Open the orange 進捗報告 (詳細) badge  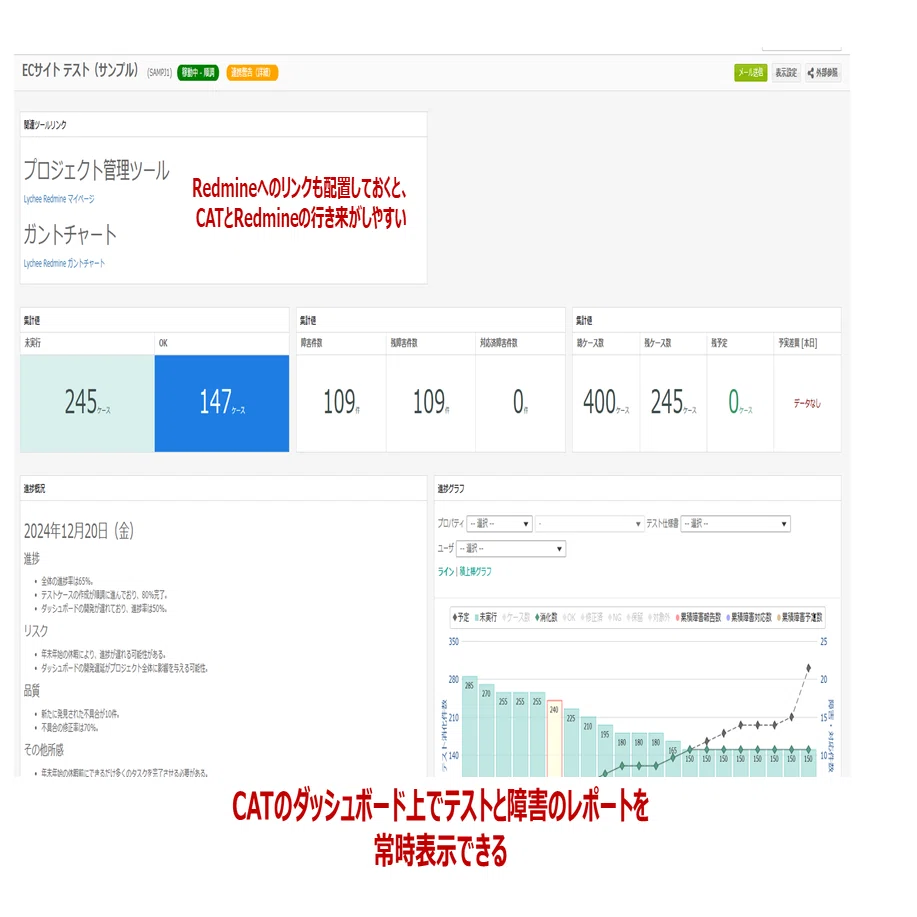point(252,73)
